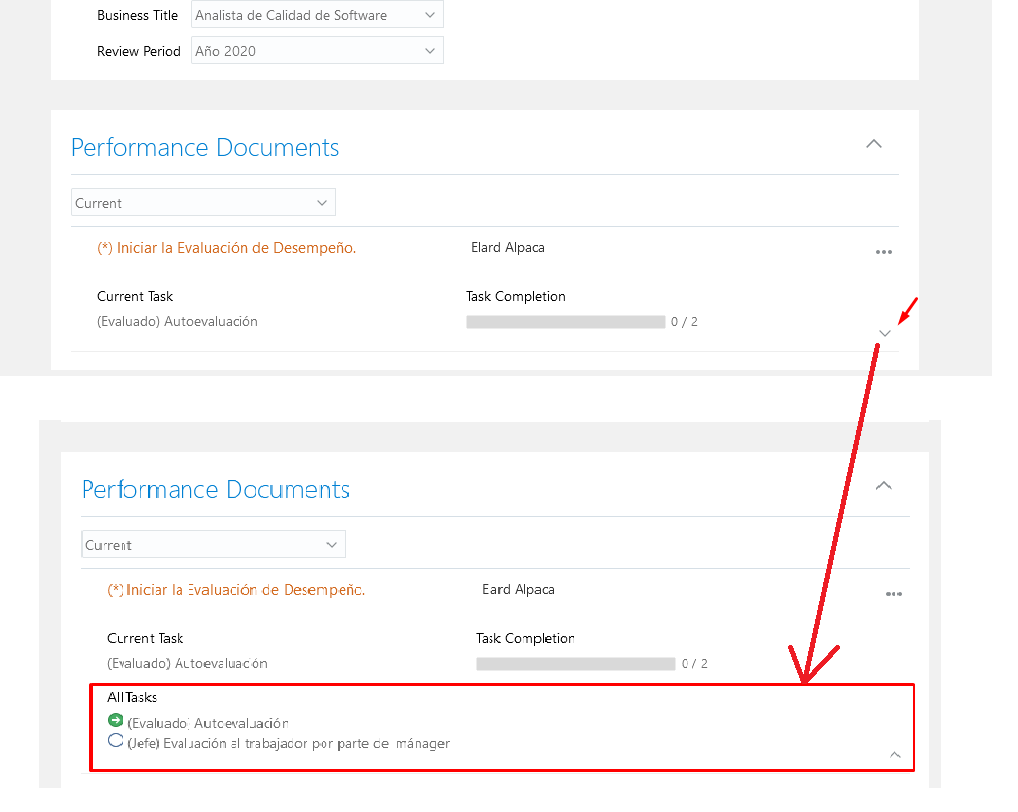Open the ellipsis actions menu in lower document panel
Screen dimensions: 1018x812
pos(893,594)
